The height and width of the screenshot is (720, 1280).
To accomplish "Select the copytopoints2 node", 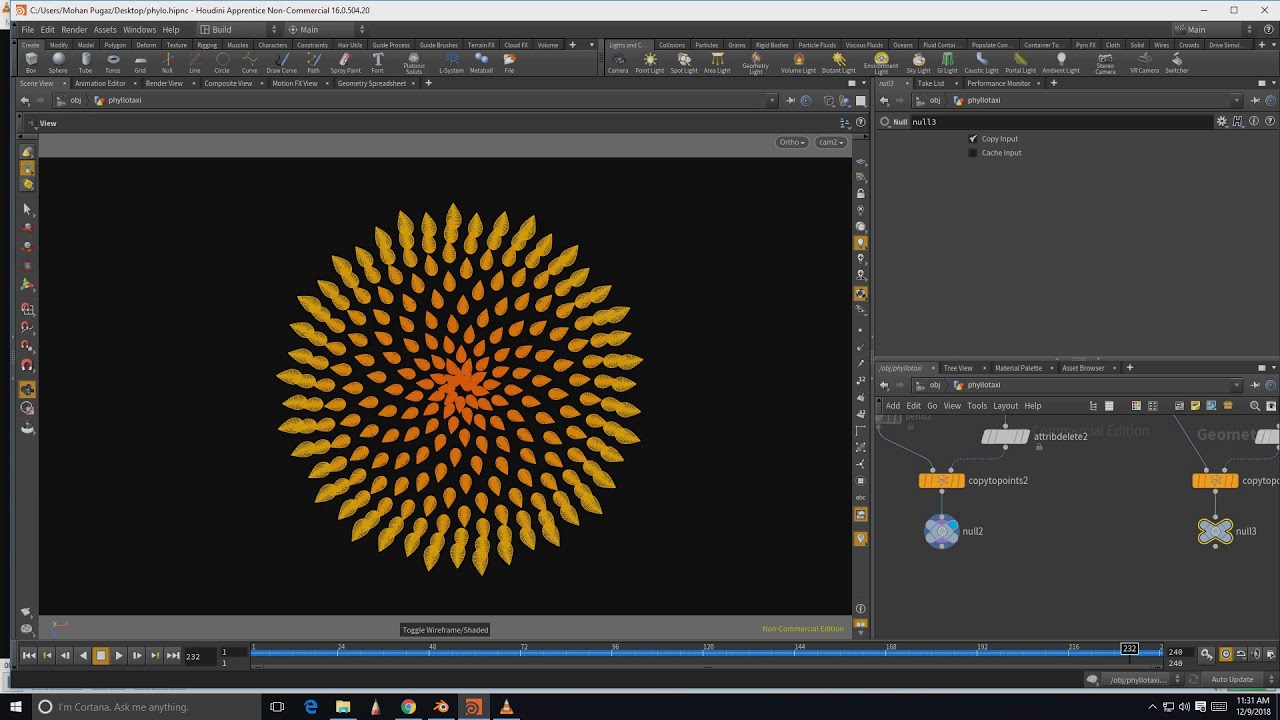I will [x=942, y=481].
